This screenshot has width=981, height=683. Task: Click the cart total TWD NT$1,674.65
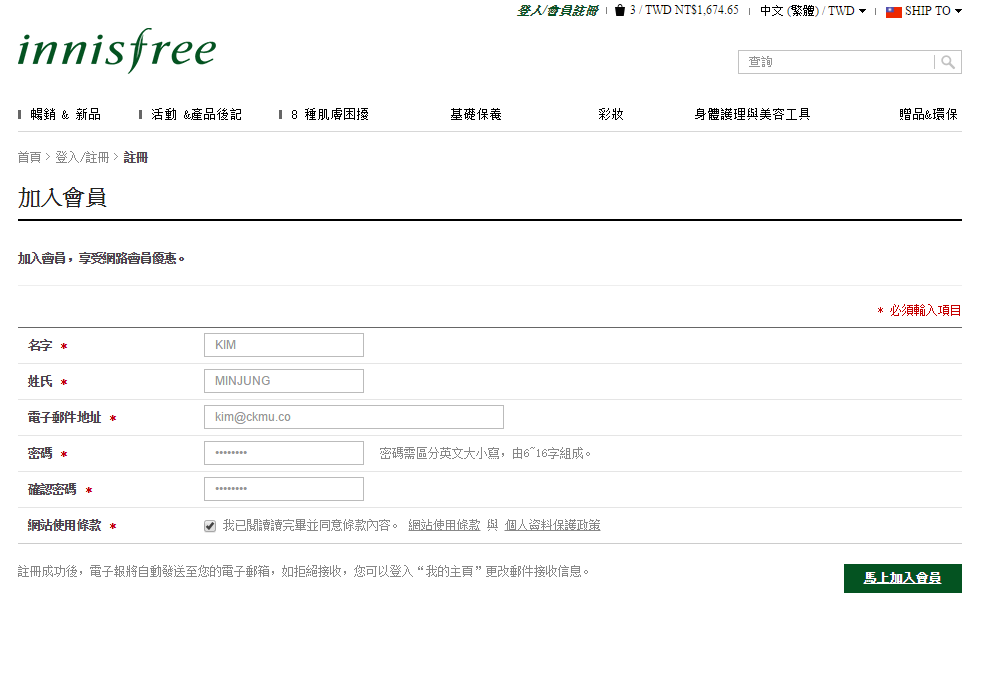point(691,10)
